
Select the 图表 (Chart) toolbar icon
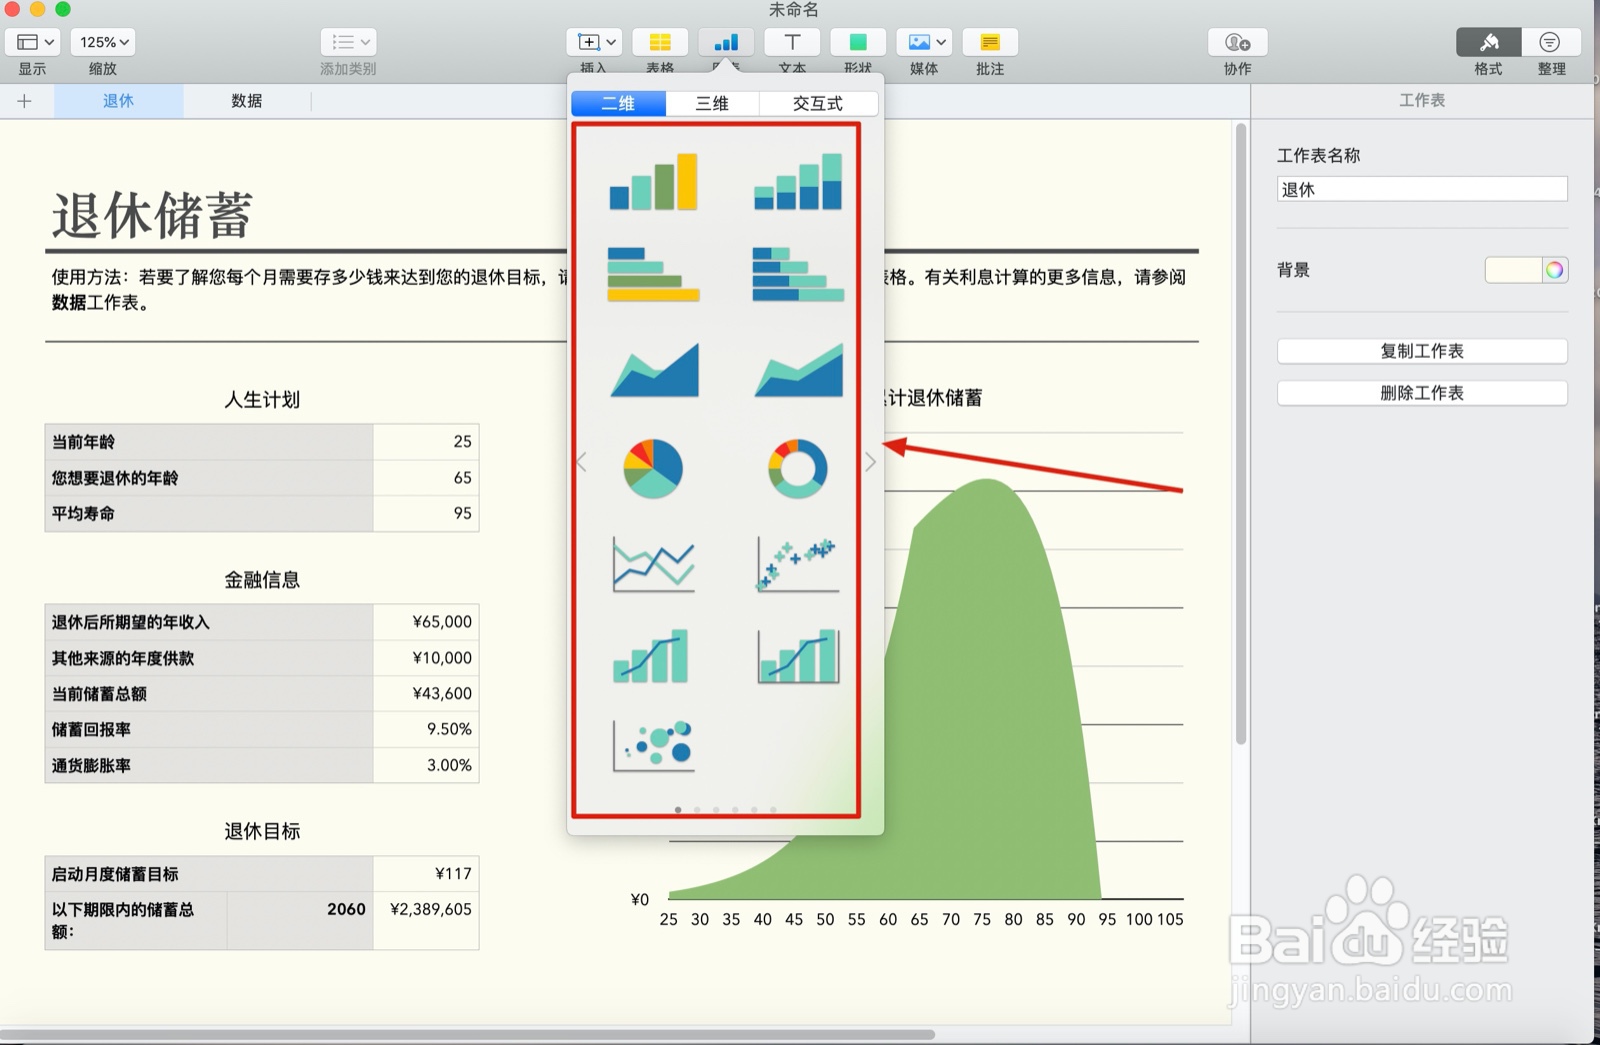pos(726,42)
